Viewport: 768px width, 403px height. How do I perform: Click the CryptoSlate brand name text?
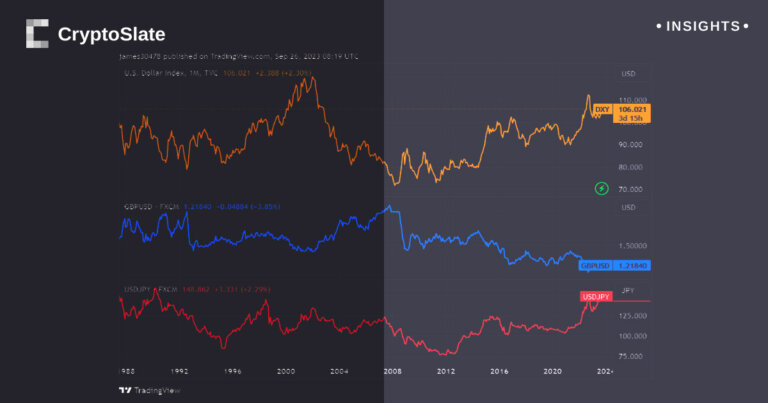point(112,35)
